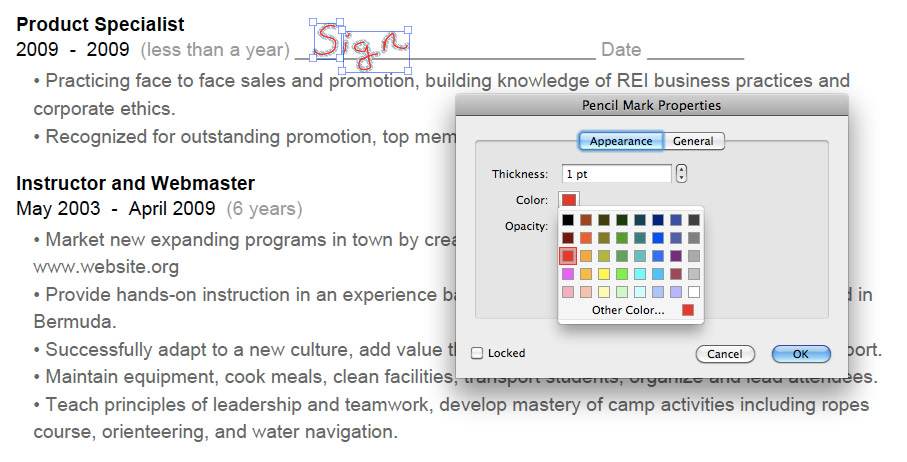Pick the white swatch in the palette
Viewport: 907px width, 462px height.
(x=694, y=291)
